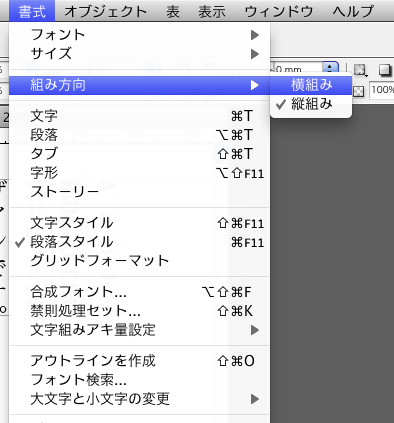
Task: Toggle the checked 段落スタイル panel
Action: coord(139,242)
